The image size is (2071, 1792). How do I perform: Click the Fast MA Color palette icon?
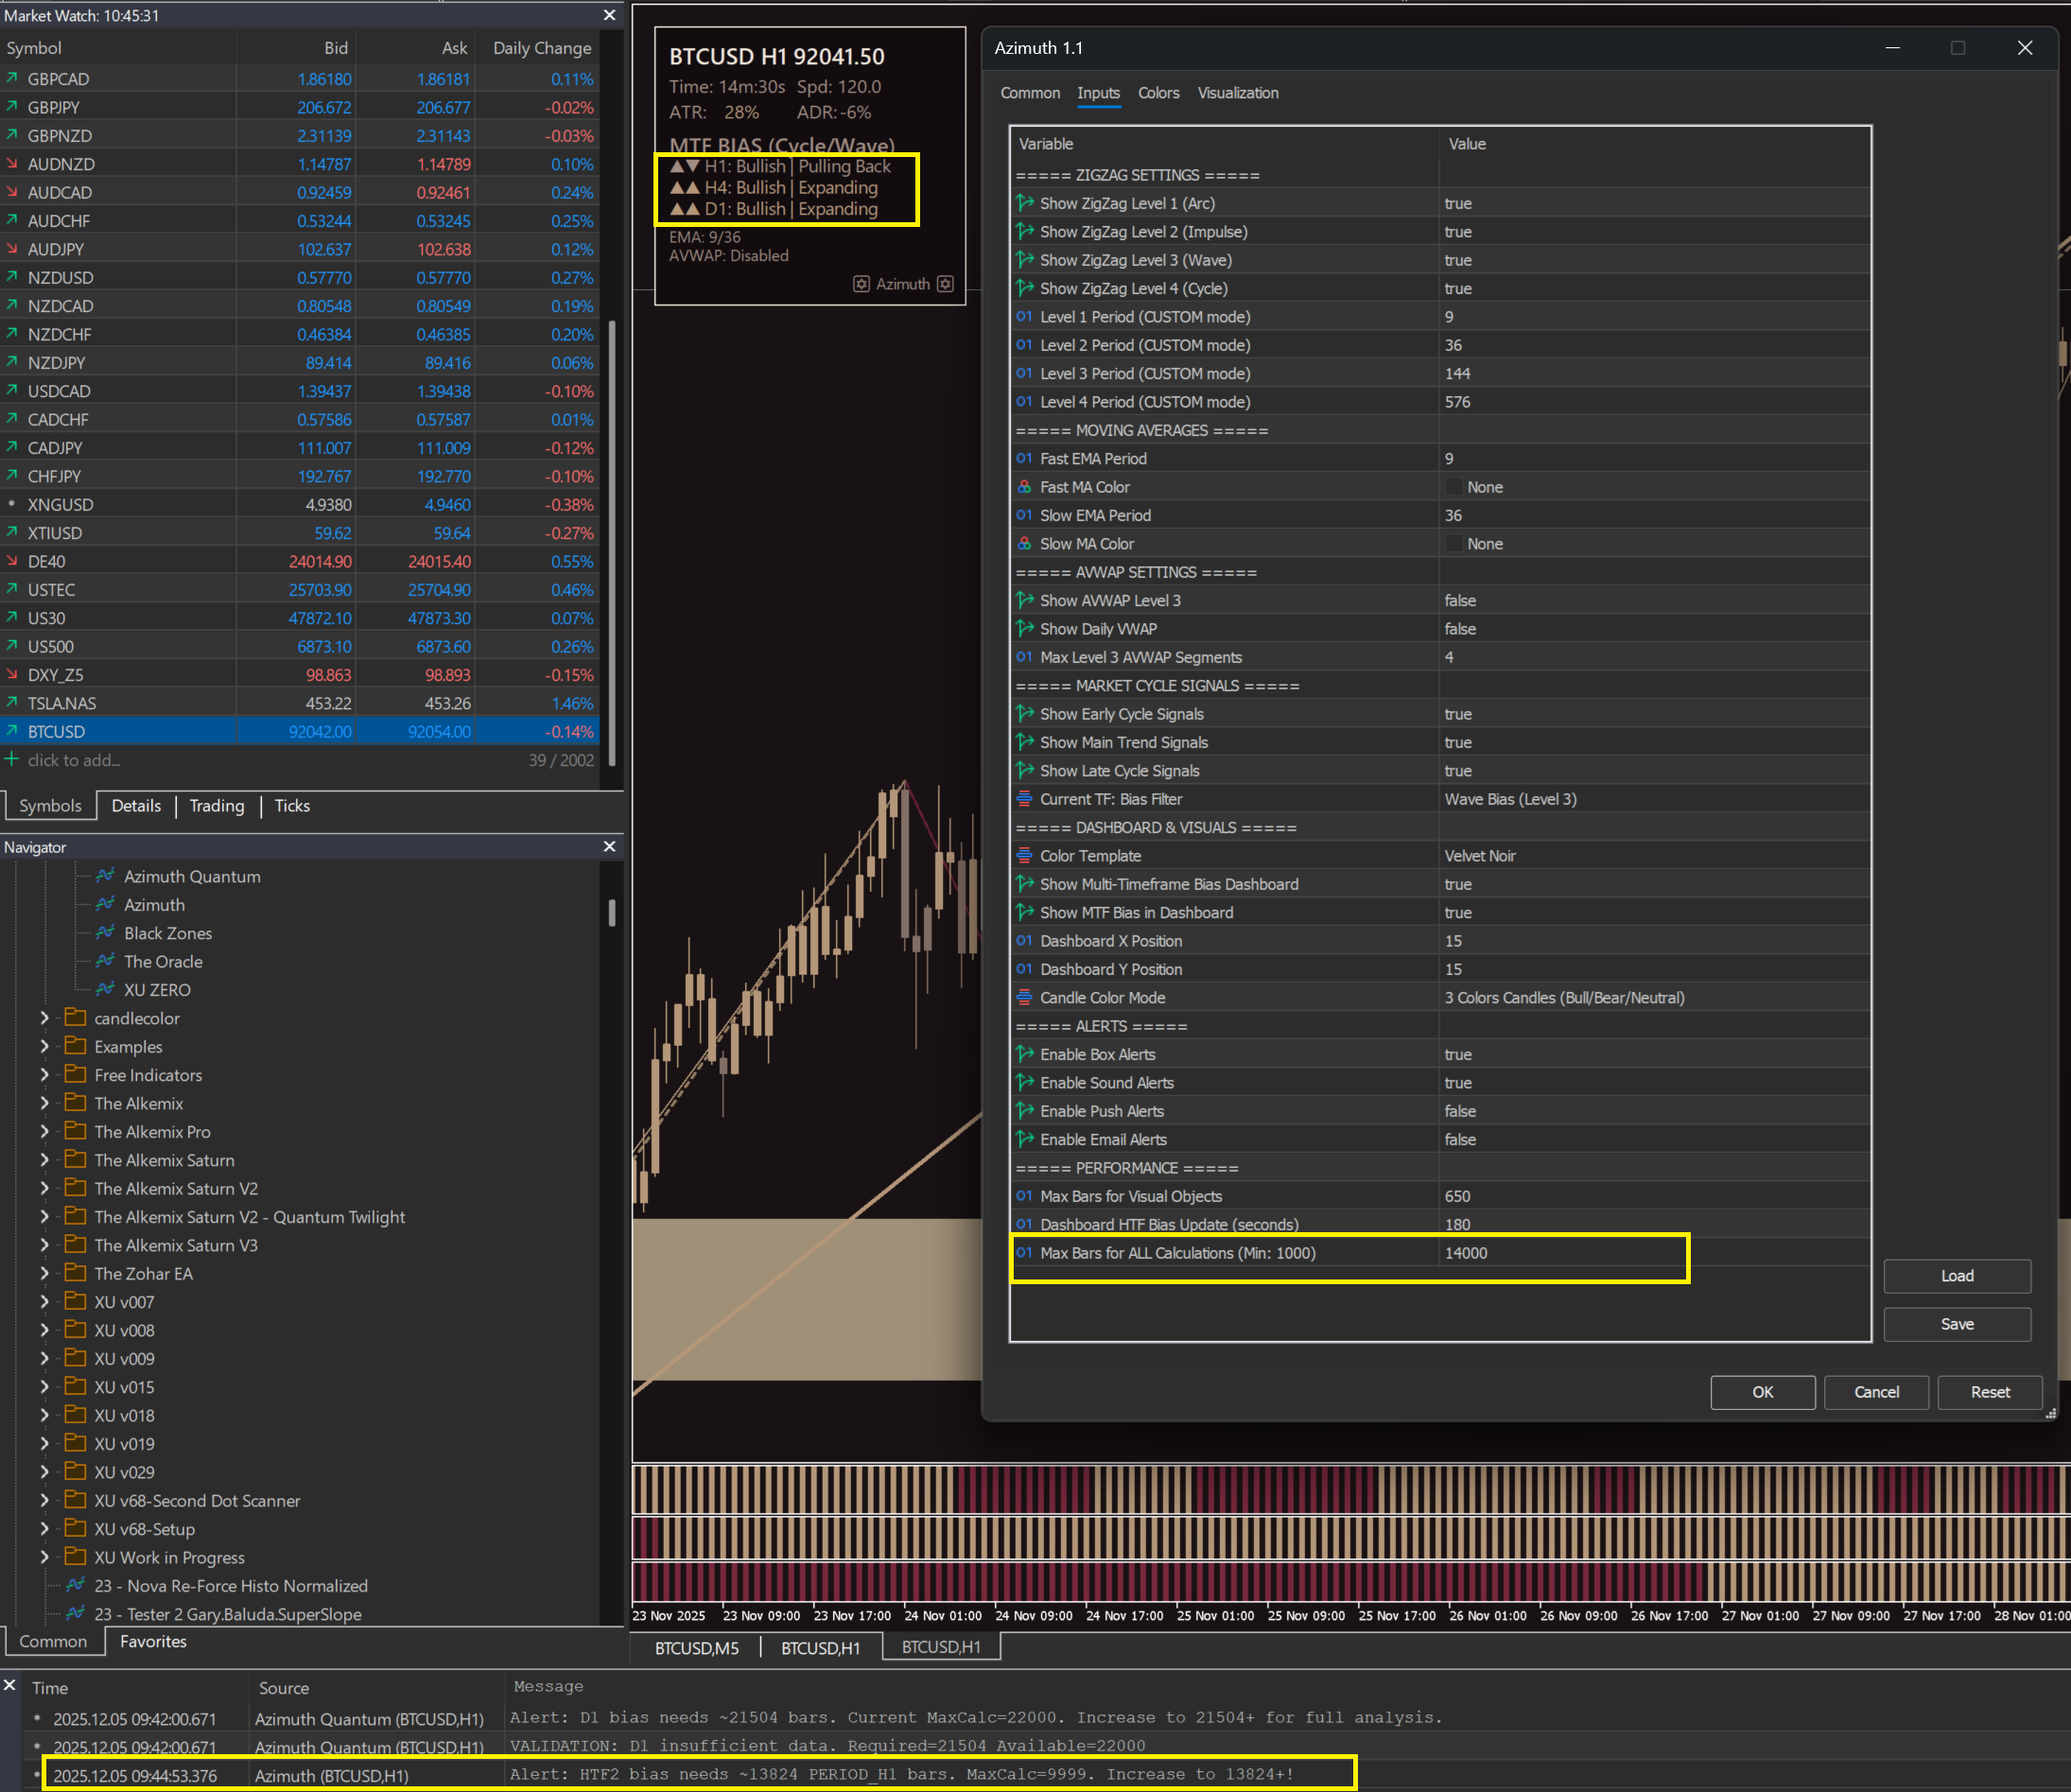tap(1024, 487)
